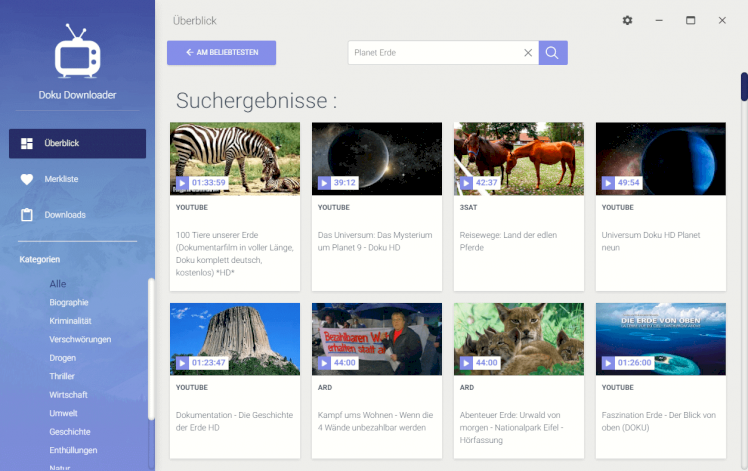
Task: Click the main results vertical scrollbar
Action: [x=743, y=87]
